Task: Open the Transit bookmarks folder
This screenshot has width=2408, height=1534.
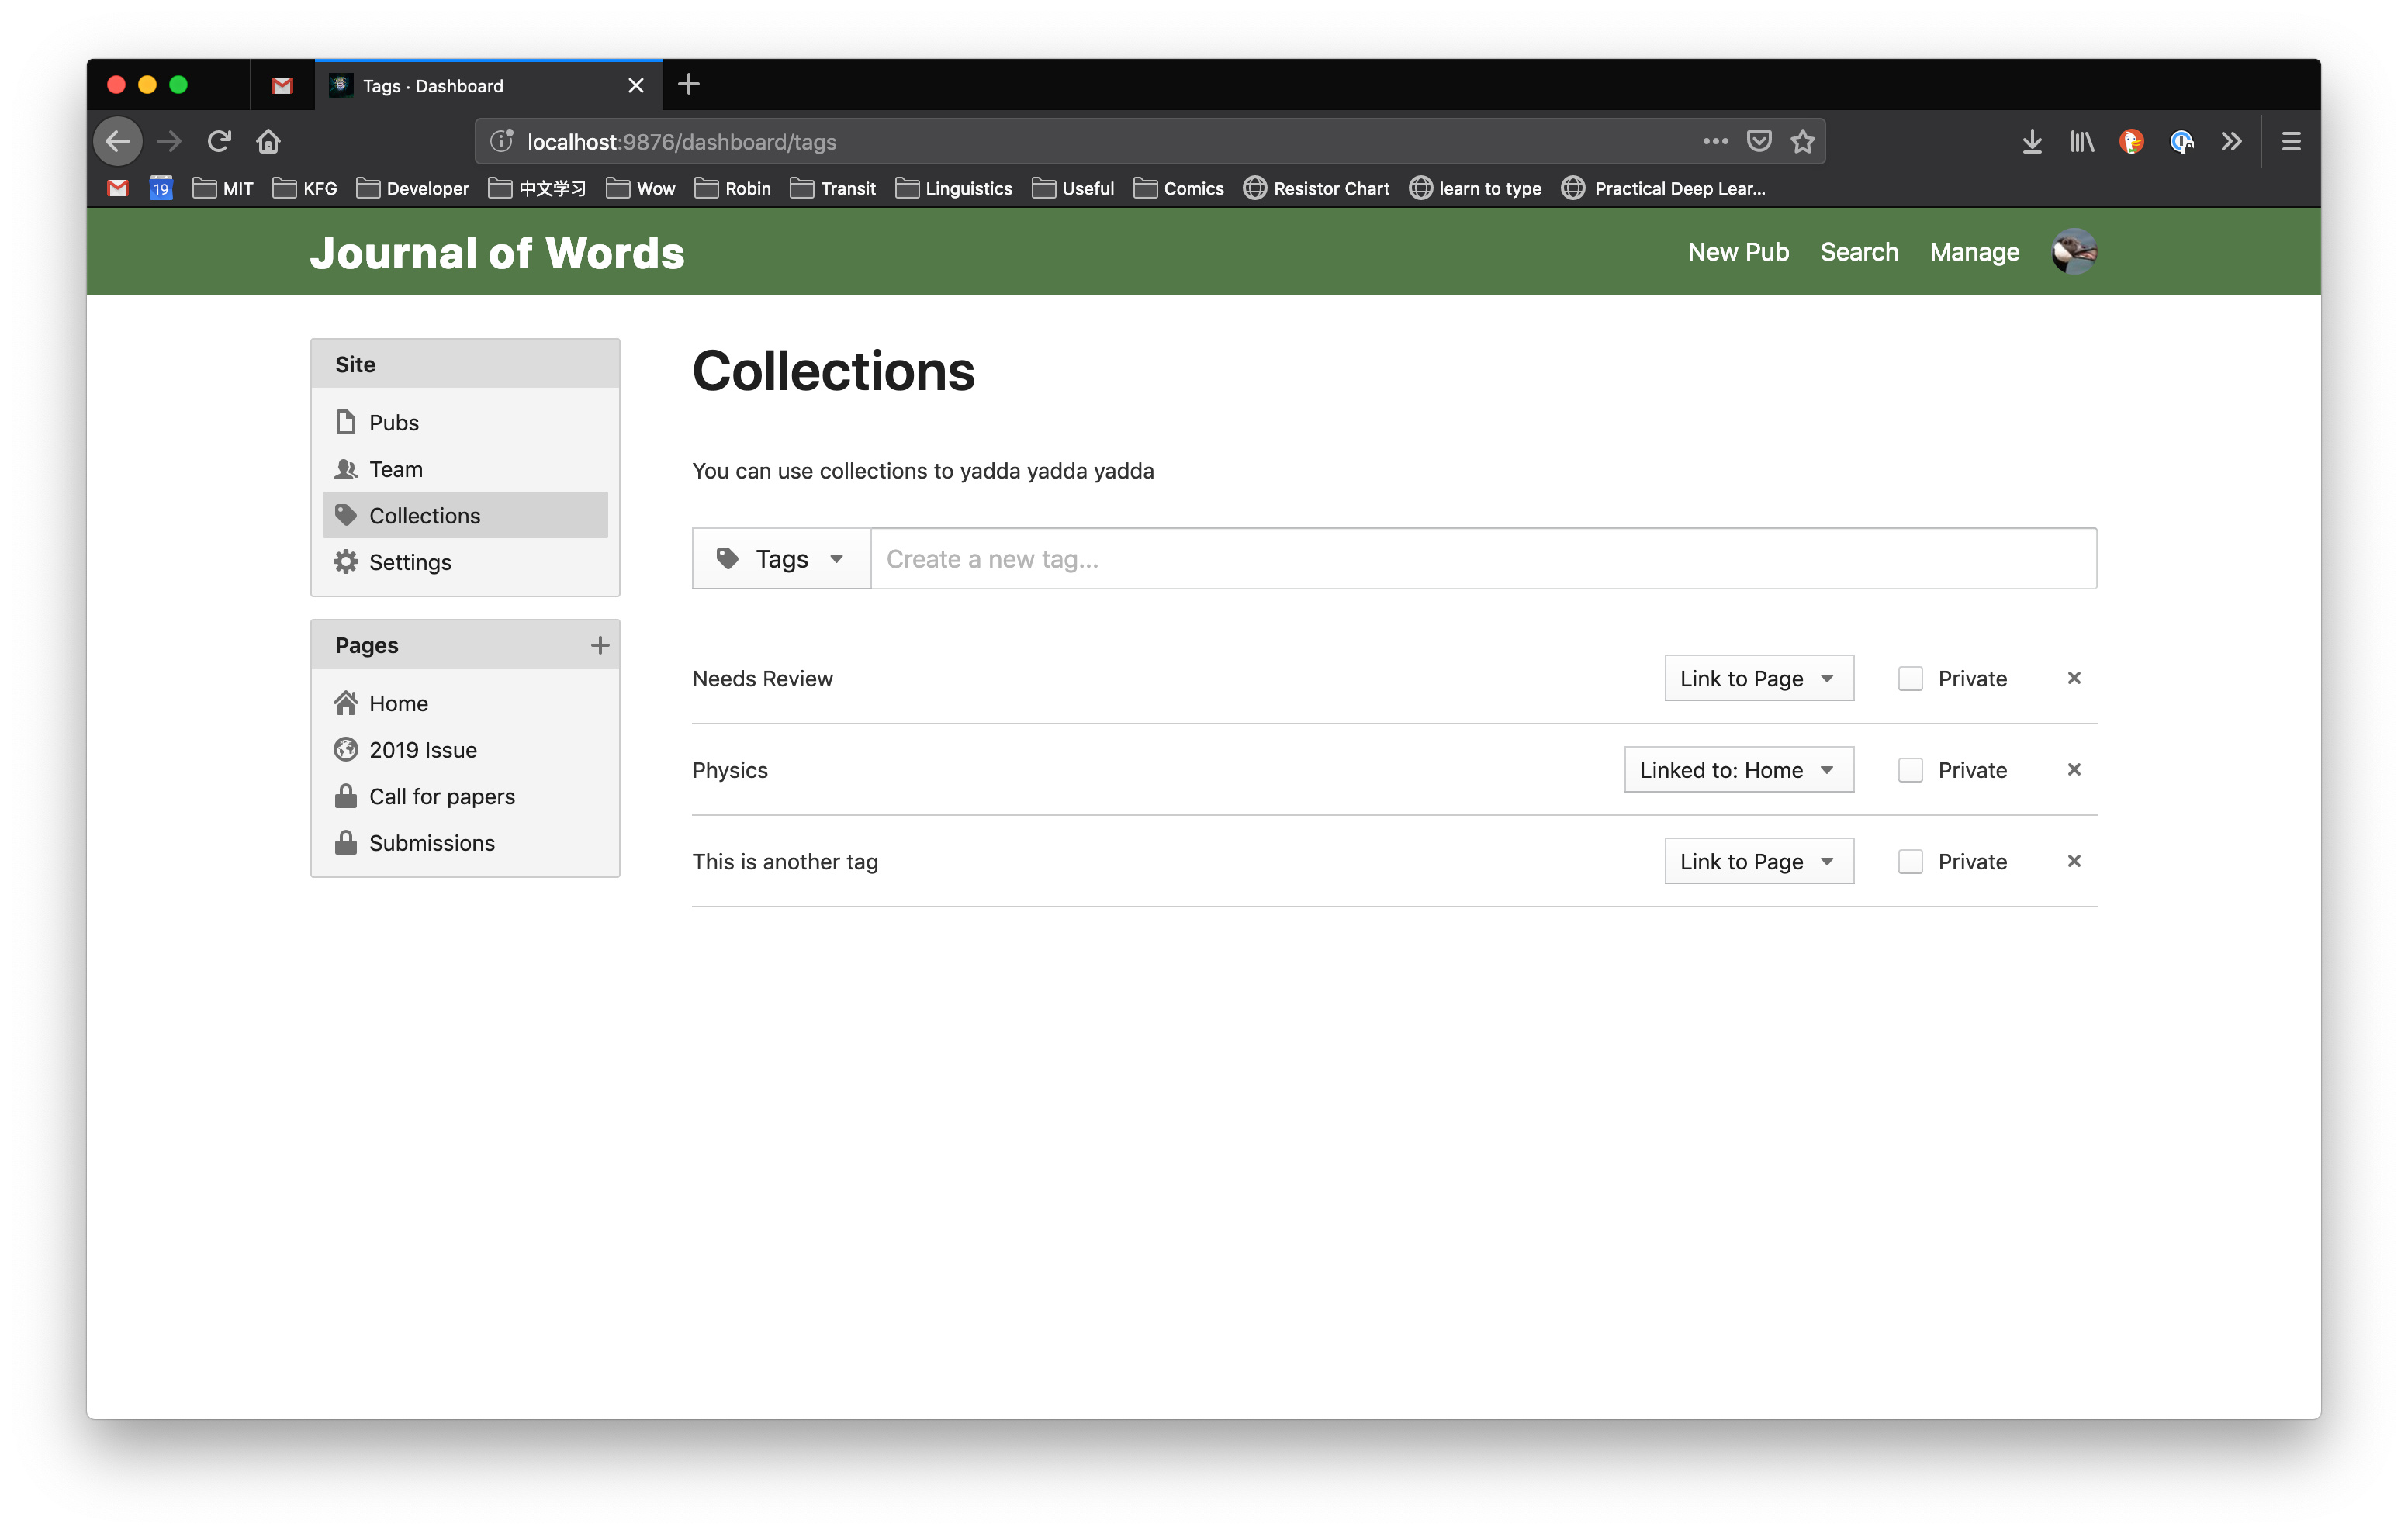Action: 832,188
